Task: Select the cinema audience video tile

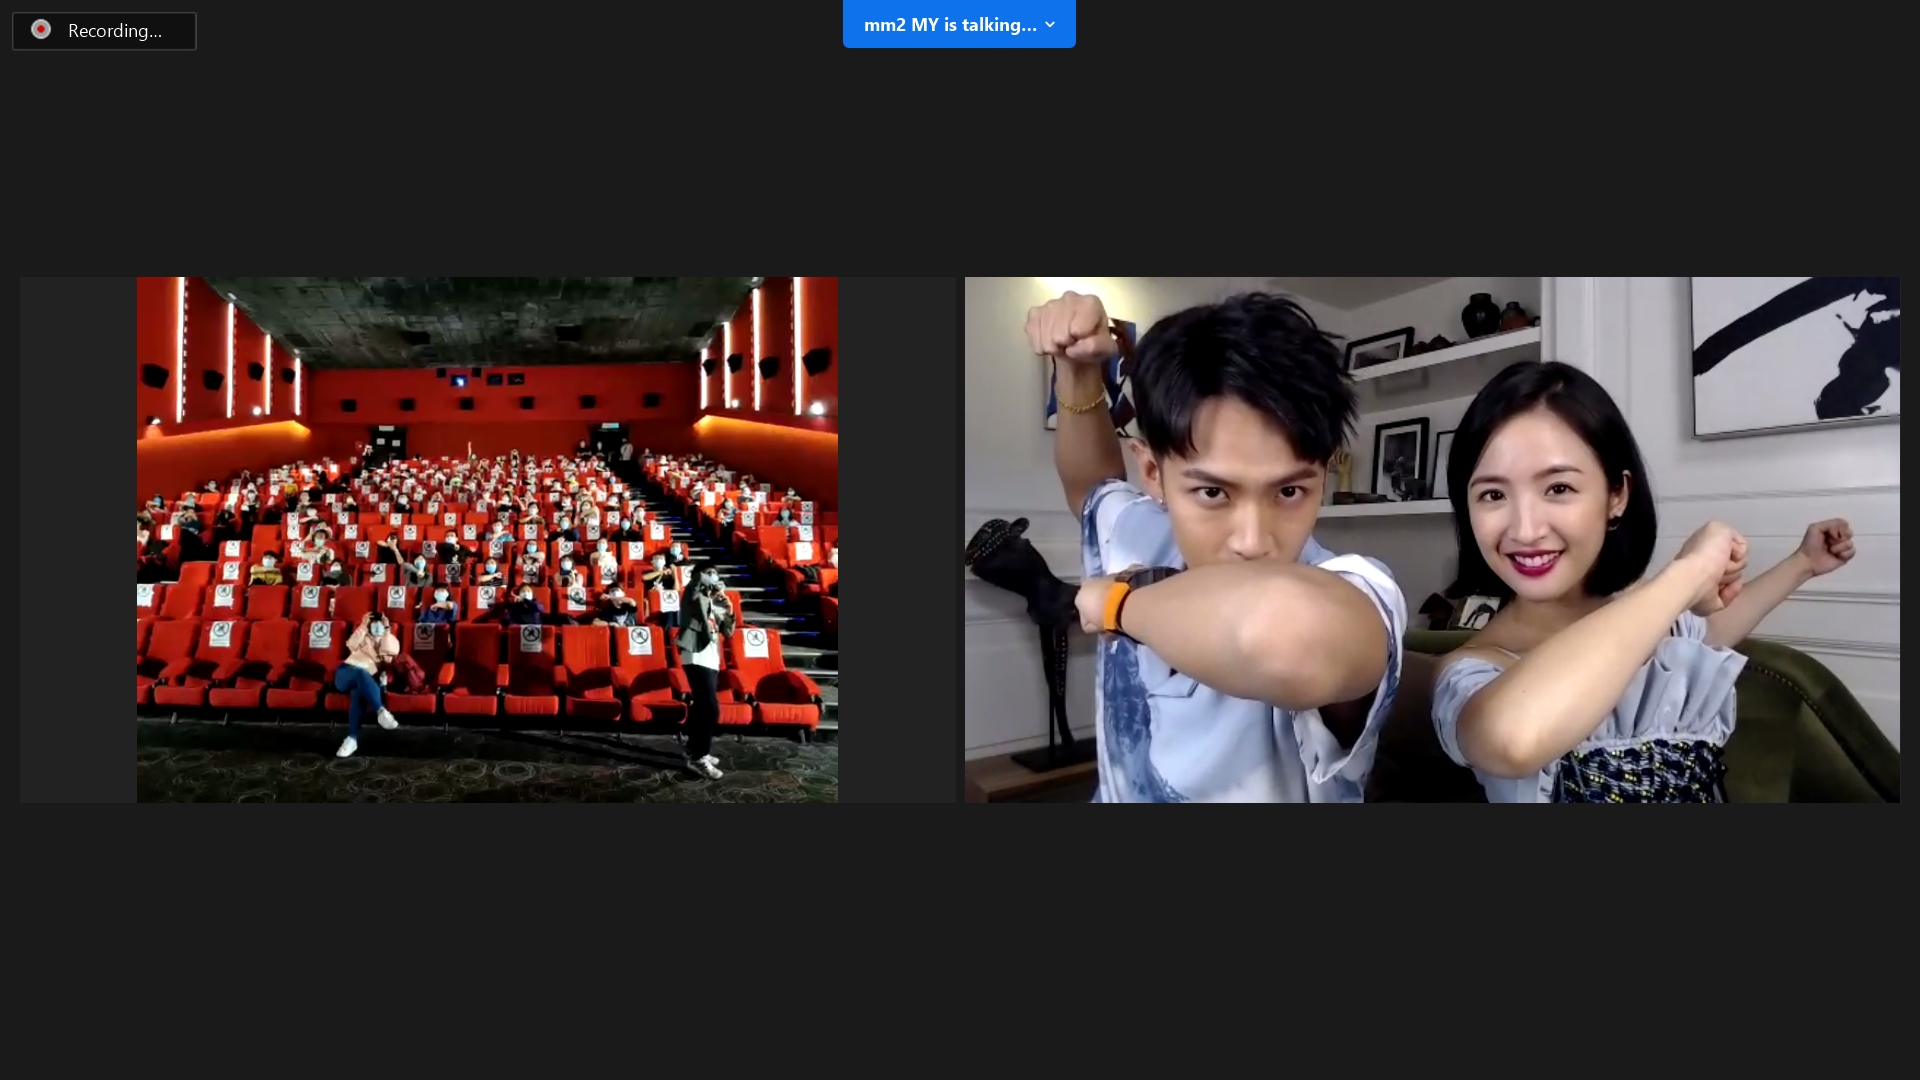Action: point(487,540)
